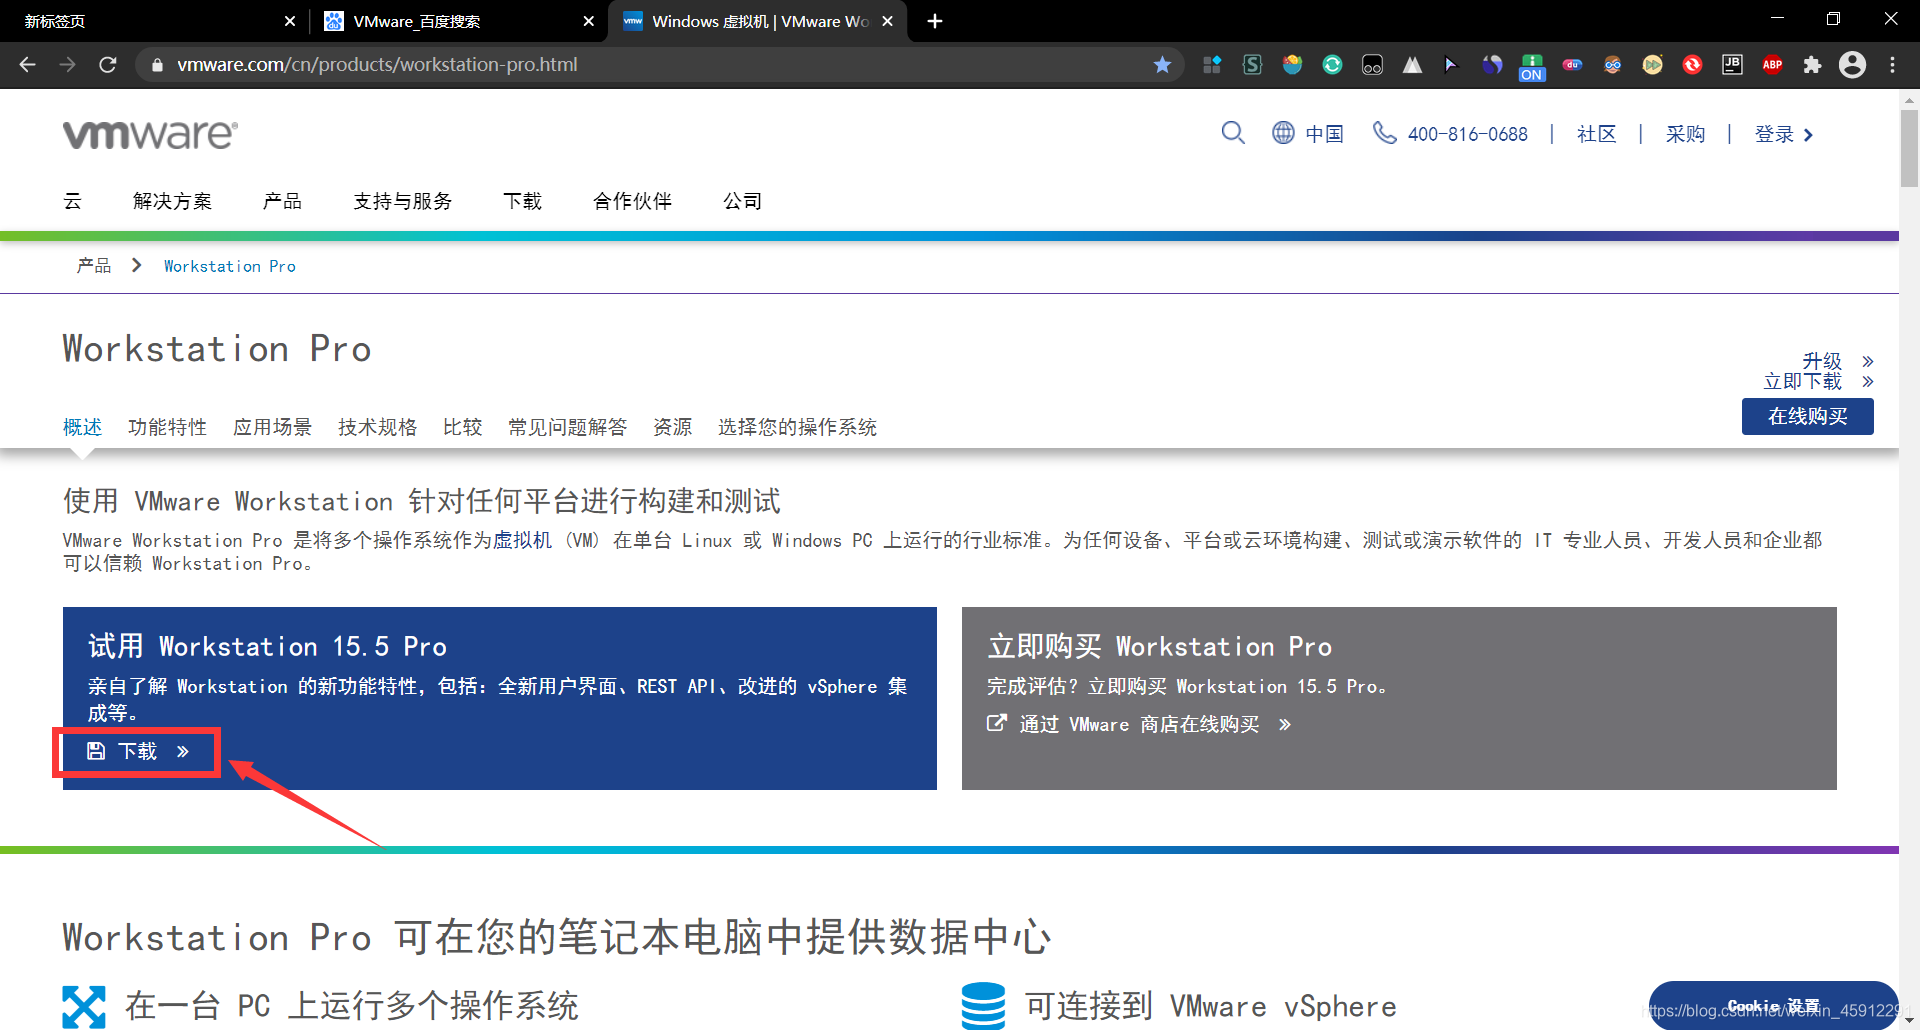Click 通过 VMware 商店在线购买 link

click(1139, 724)
